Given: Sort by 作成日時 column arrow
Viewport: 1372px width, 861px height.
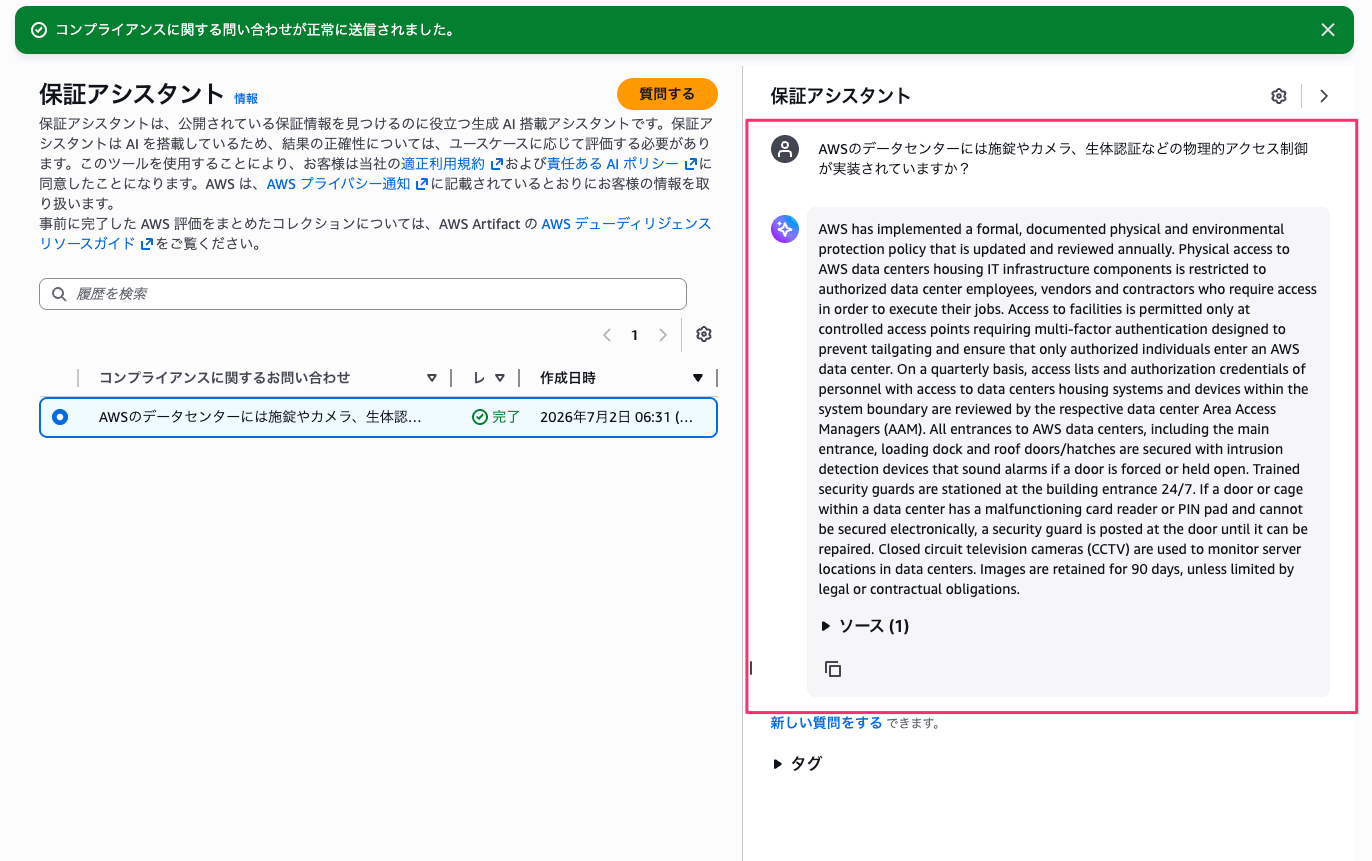Looking at the screenshot, I should coord(698,378).
